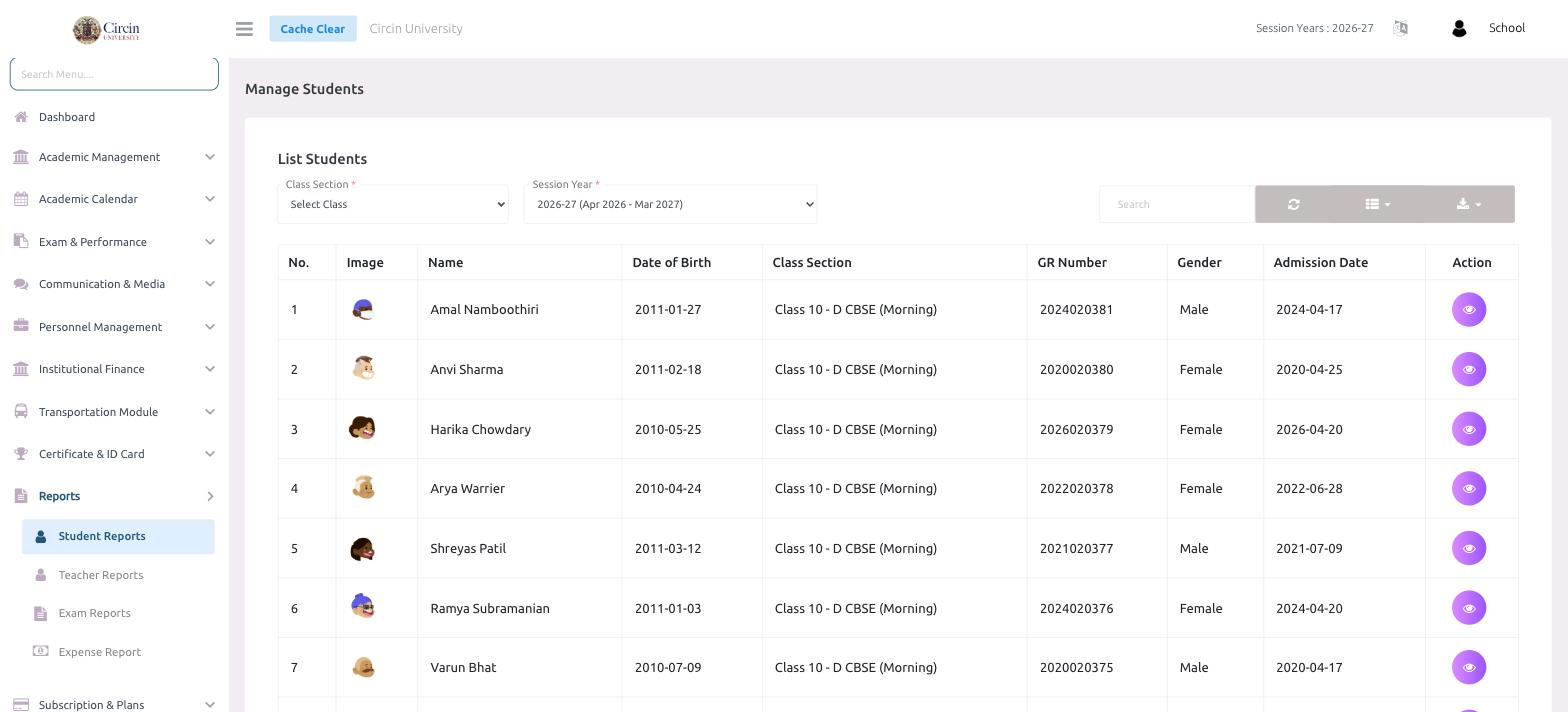Click GR Number 2024020381 cell

click(1096, 309)
